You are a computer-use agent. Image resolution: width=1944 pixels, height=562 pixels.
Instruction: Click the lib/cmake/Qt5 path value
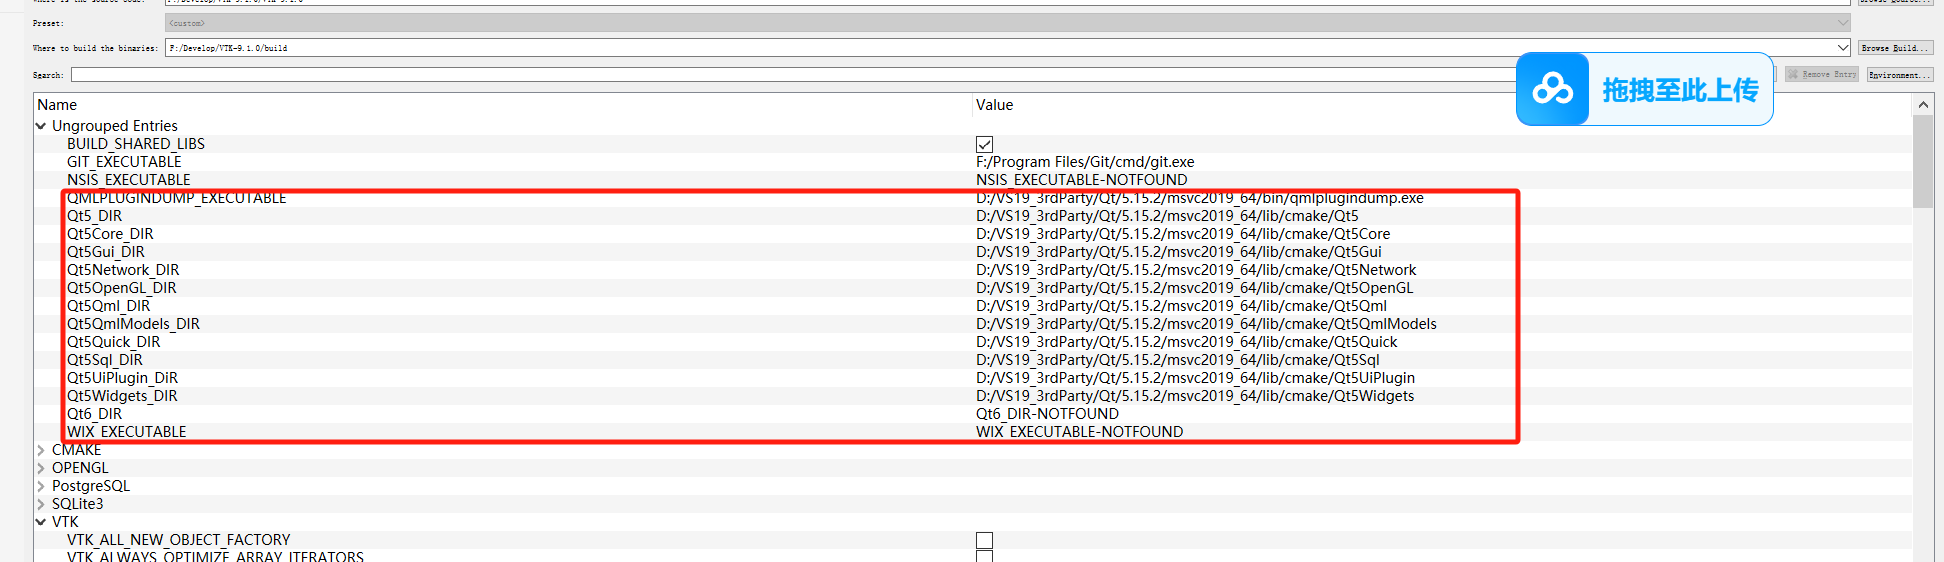(x=1167, y=216)
